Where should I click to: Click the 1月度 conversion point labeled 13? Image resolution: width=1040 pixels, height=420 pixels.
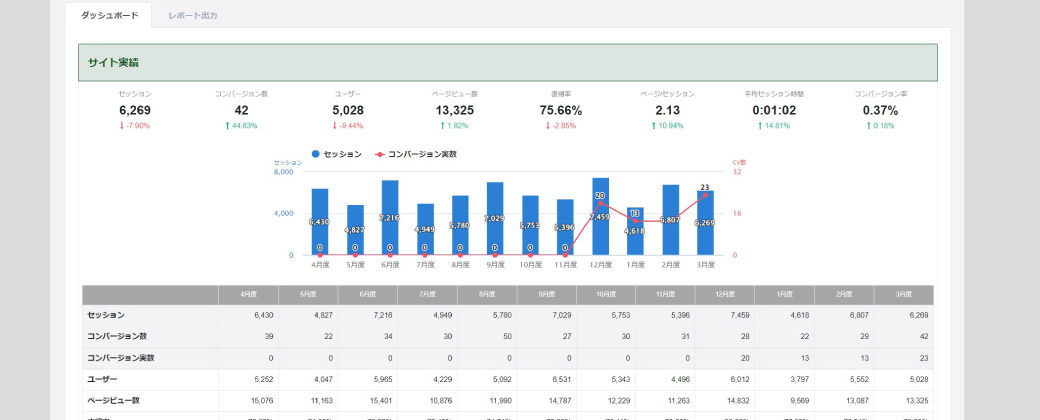pos(635,221)
